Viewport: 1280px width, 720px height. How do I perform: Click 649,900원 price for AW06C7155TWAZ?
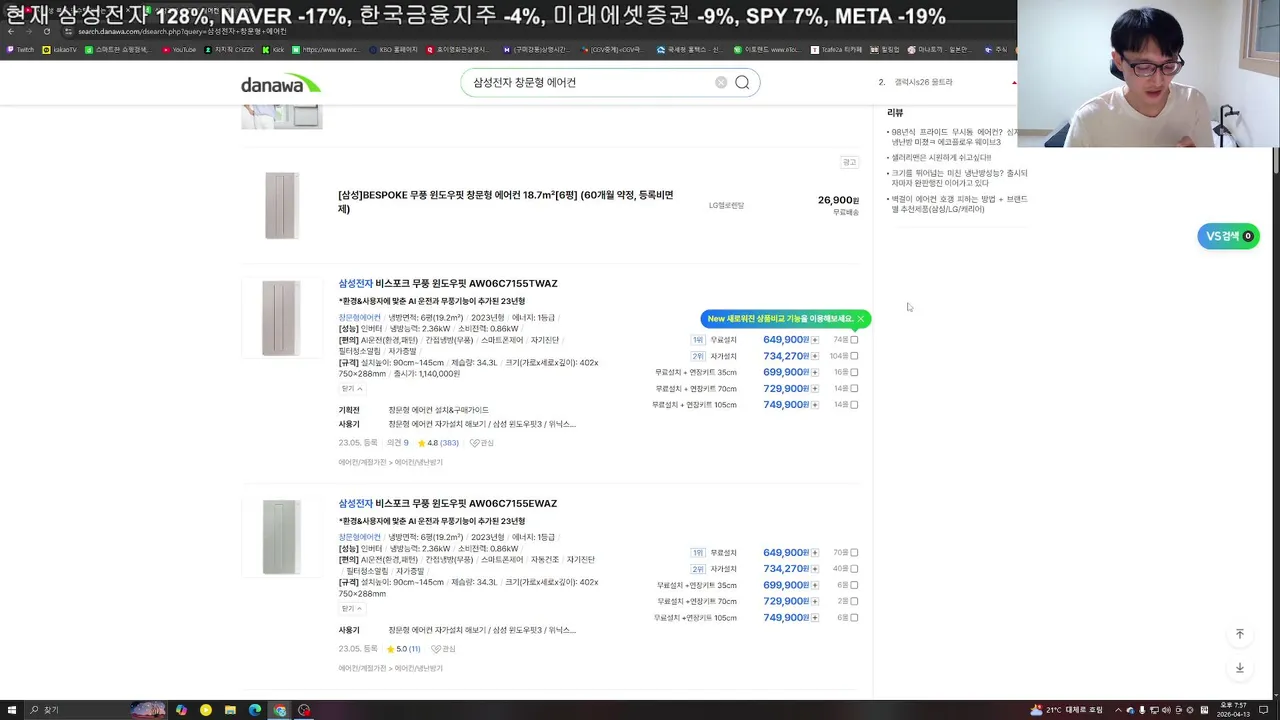coord(785,340)
